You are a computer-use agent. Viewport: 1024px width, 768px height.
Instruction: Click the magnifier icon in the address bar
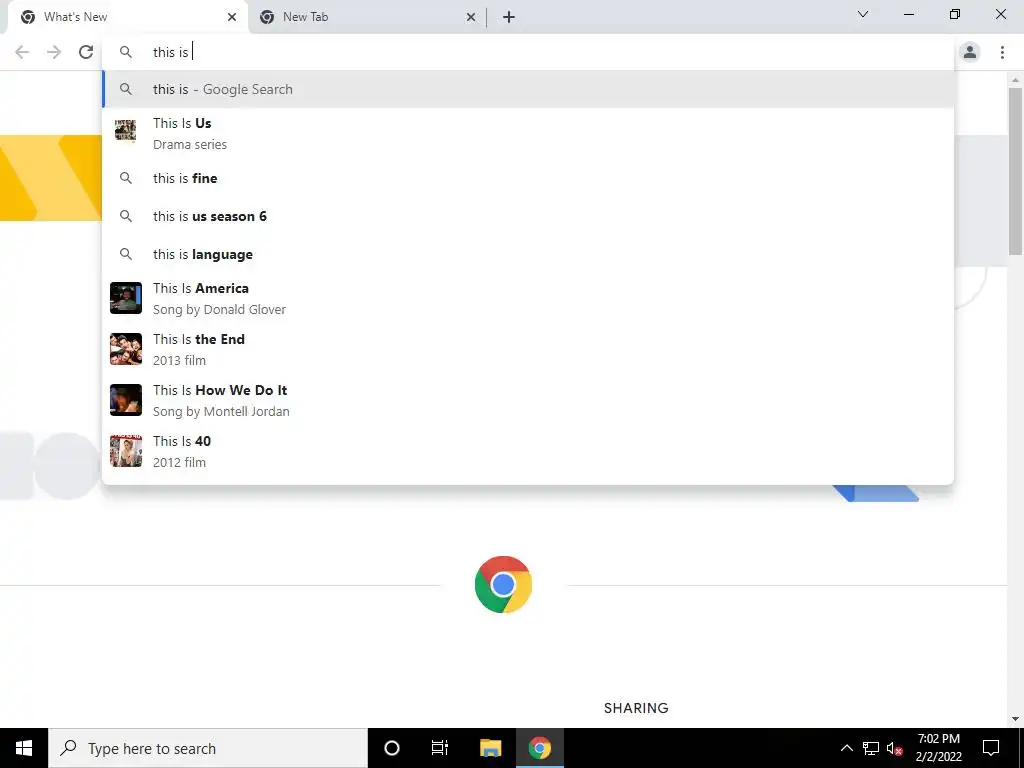tap(126, 52)
